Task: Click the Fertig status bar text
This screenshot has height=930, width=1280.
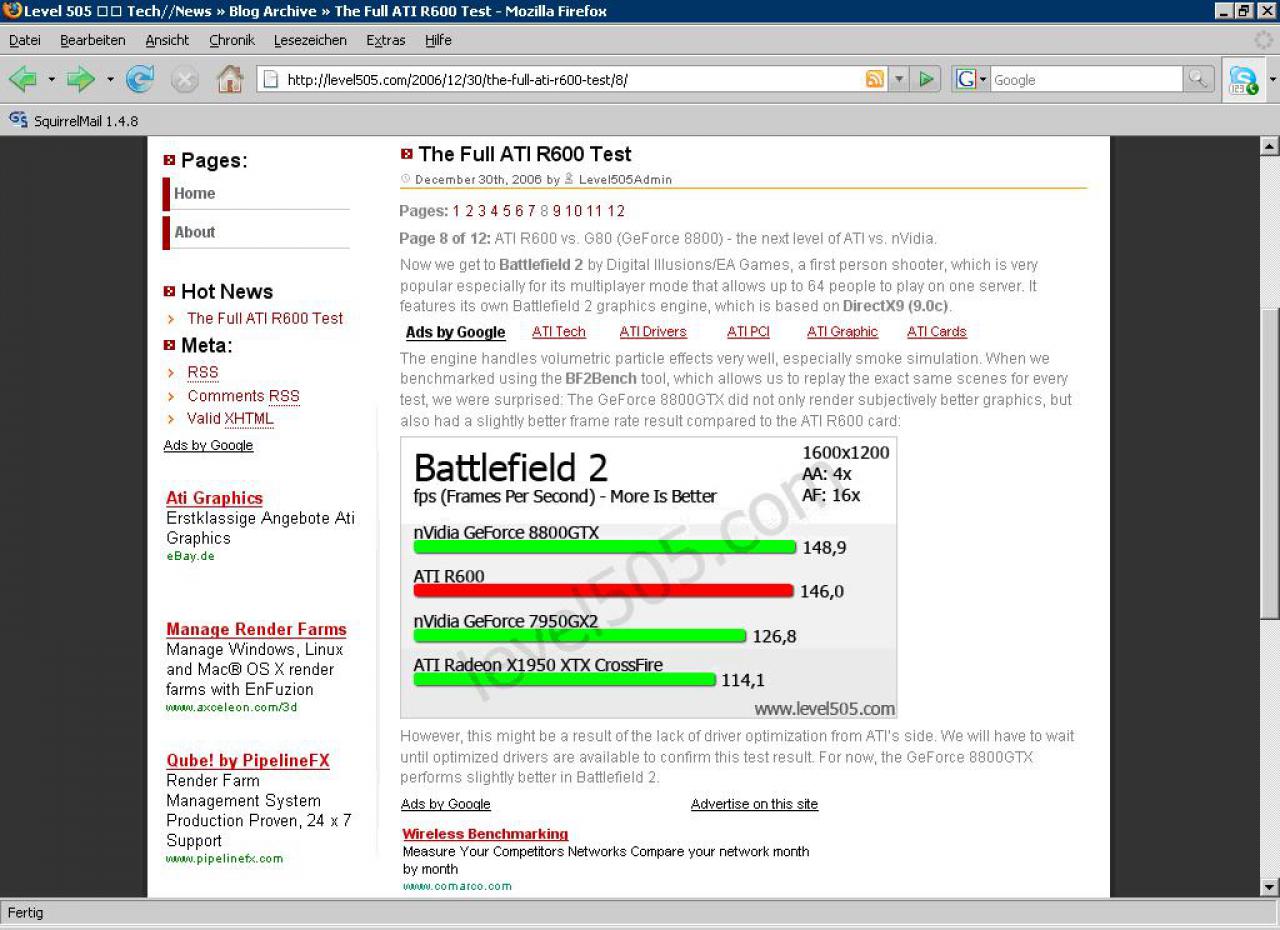Action: tap(25, 913)
